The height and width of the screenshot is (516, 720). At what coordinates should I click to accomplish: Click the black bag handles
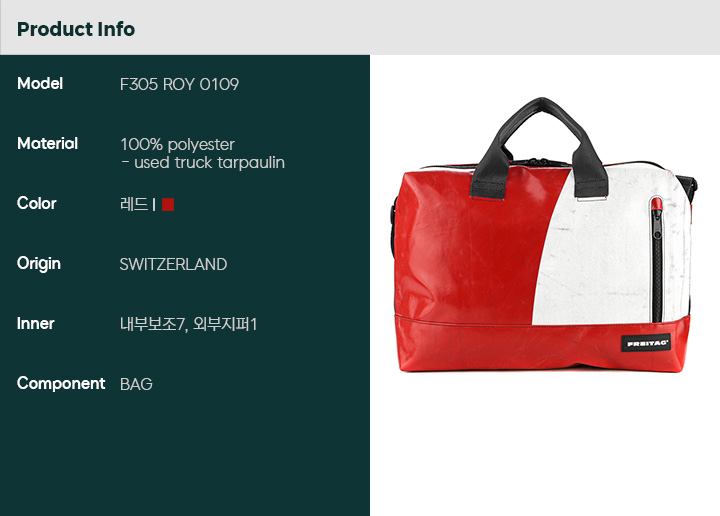pos(537,147)
